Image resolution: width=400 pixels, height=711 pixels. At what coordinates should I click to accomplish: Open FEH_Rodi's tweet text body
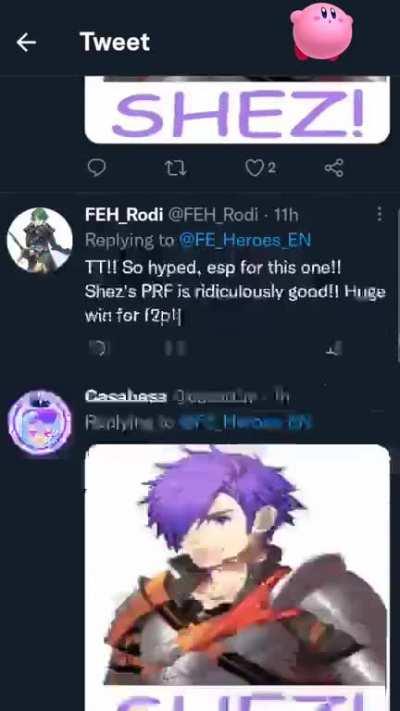coord(235,292)
